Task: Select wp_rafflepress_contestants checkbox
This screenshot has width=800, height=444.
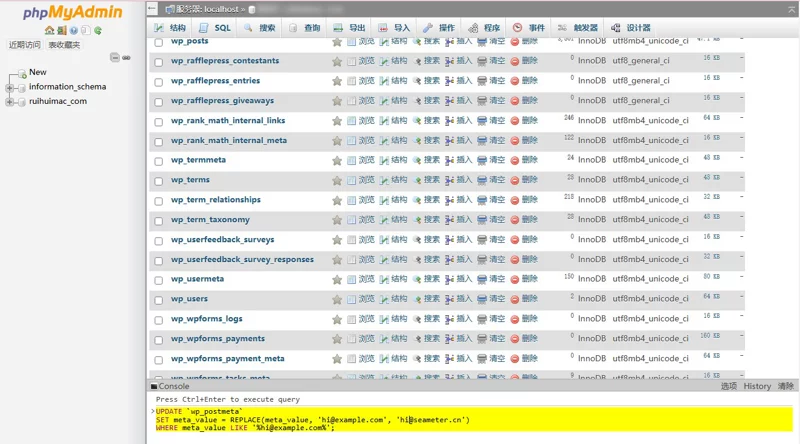Action: pyautogui.click(x=159, y=62)
